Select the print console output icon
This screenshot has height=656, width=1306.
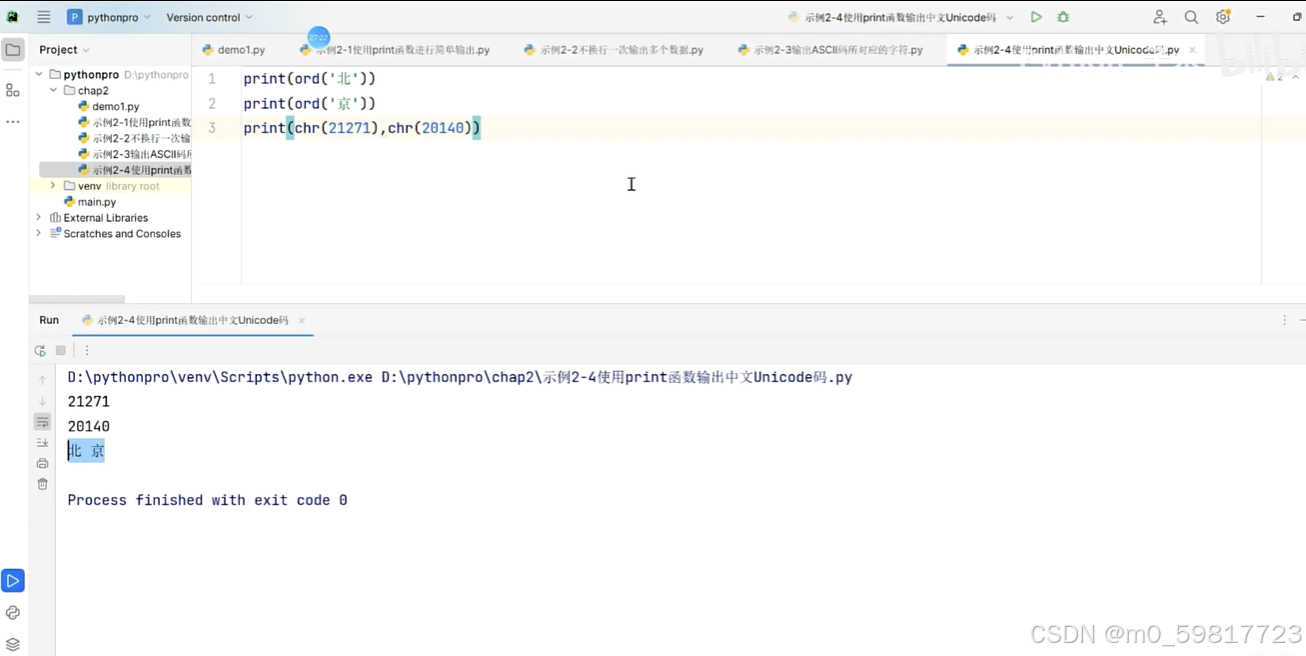pos(41,462)
